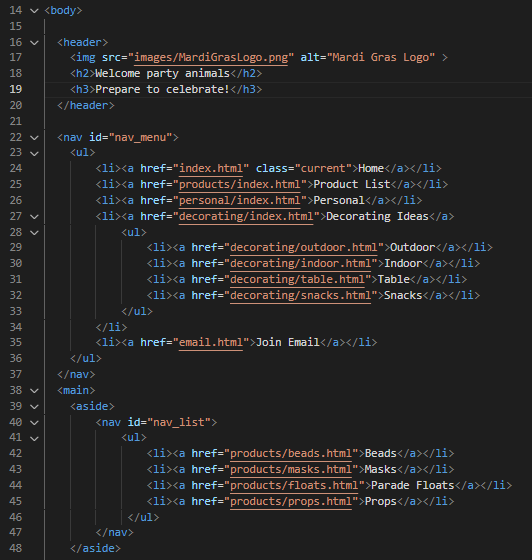This screenshot has height=560, width=532.
Task: Place cursor in 'Welcome party animals' text
Action: click(162, 74)
